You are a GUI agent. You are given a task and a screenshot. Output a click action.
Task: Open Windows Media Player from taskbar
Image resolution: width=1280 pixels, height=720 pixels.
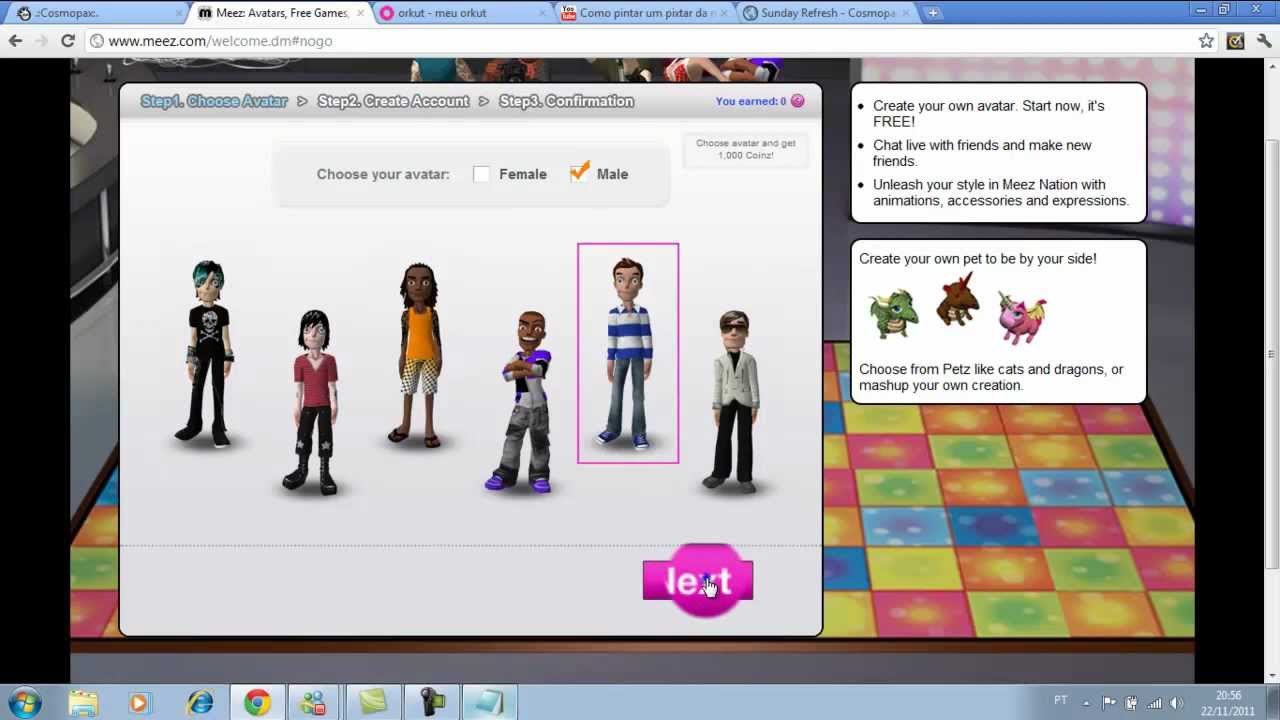pyautogui.click(x=139, y=703)
